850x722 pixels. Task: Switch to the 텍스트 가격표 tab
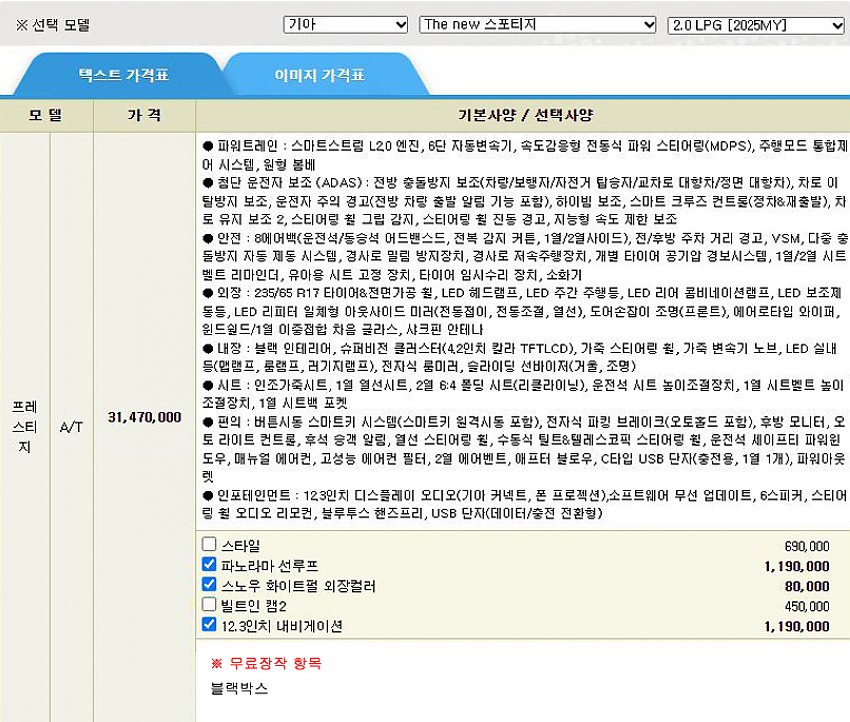click(124, 75)
